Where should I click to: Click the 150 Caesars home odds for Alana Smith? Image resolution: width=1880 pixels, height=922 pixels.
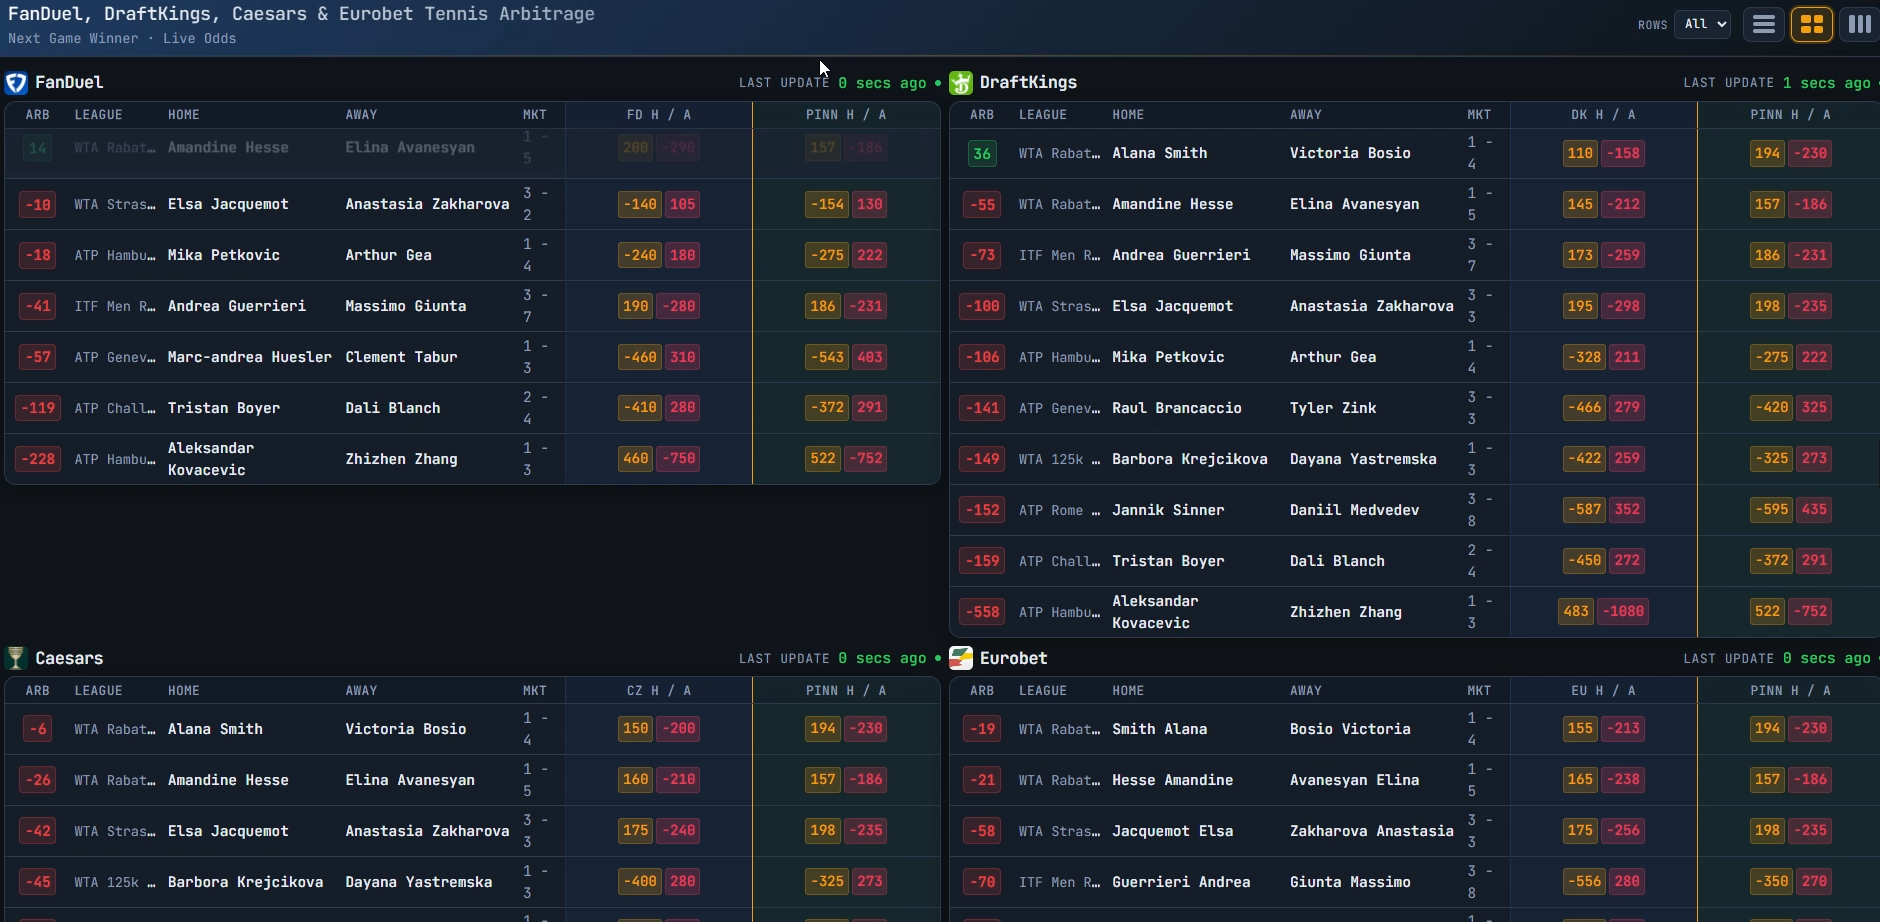click(x=636, y=729)
